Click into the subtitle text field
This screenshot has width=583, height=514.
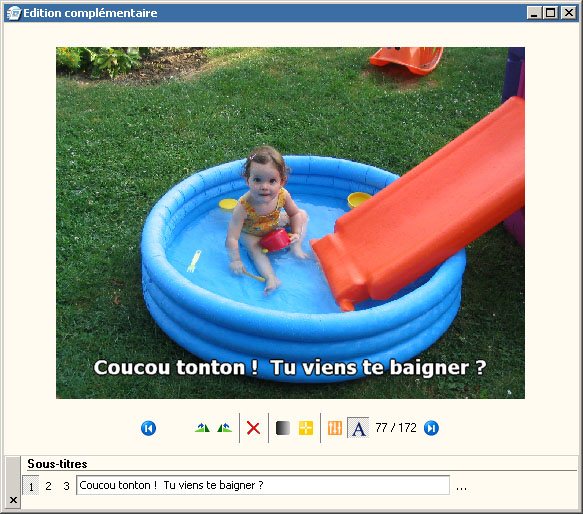263,485
